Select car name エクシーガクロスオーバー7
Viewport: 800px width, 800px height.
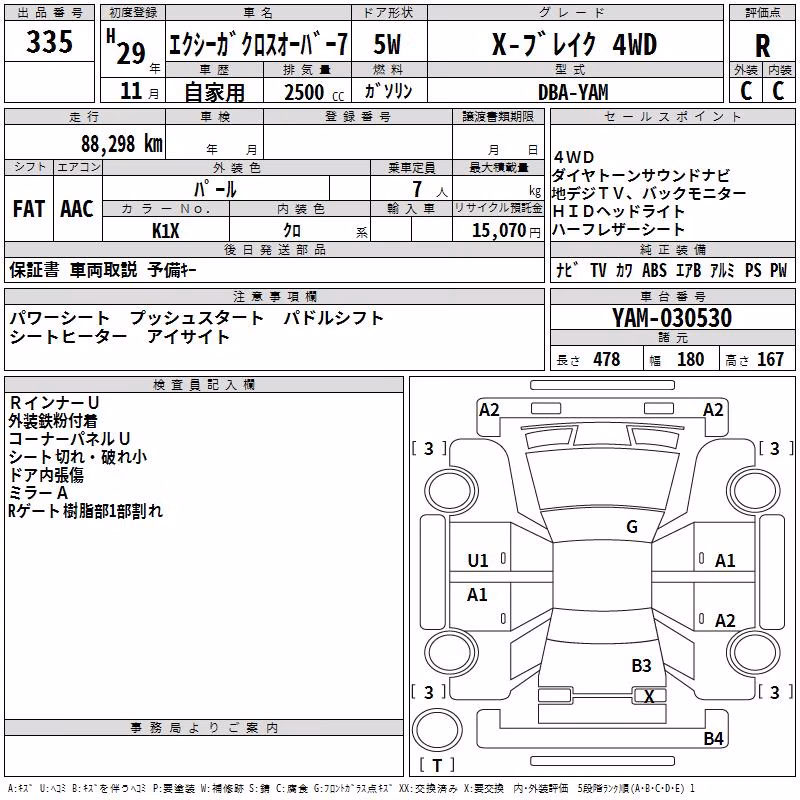[258, 44]
